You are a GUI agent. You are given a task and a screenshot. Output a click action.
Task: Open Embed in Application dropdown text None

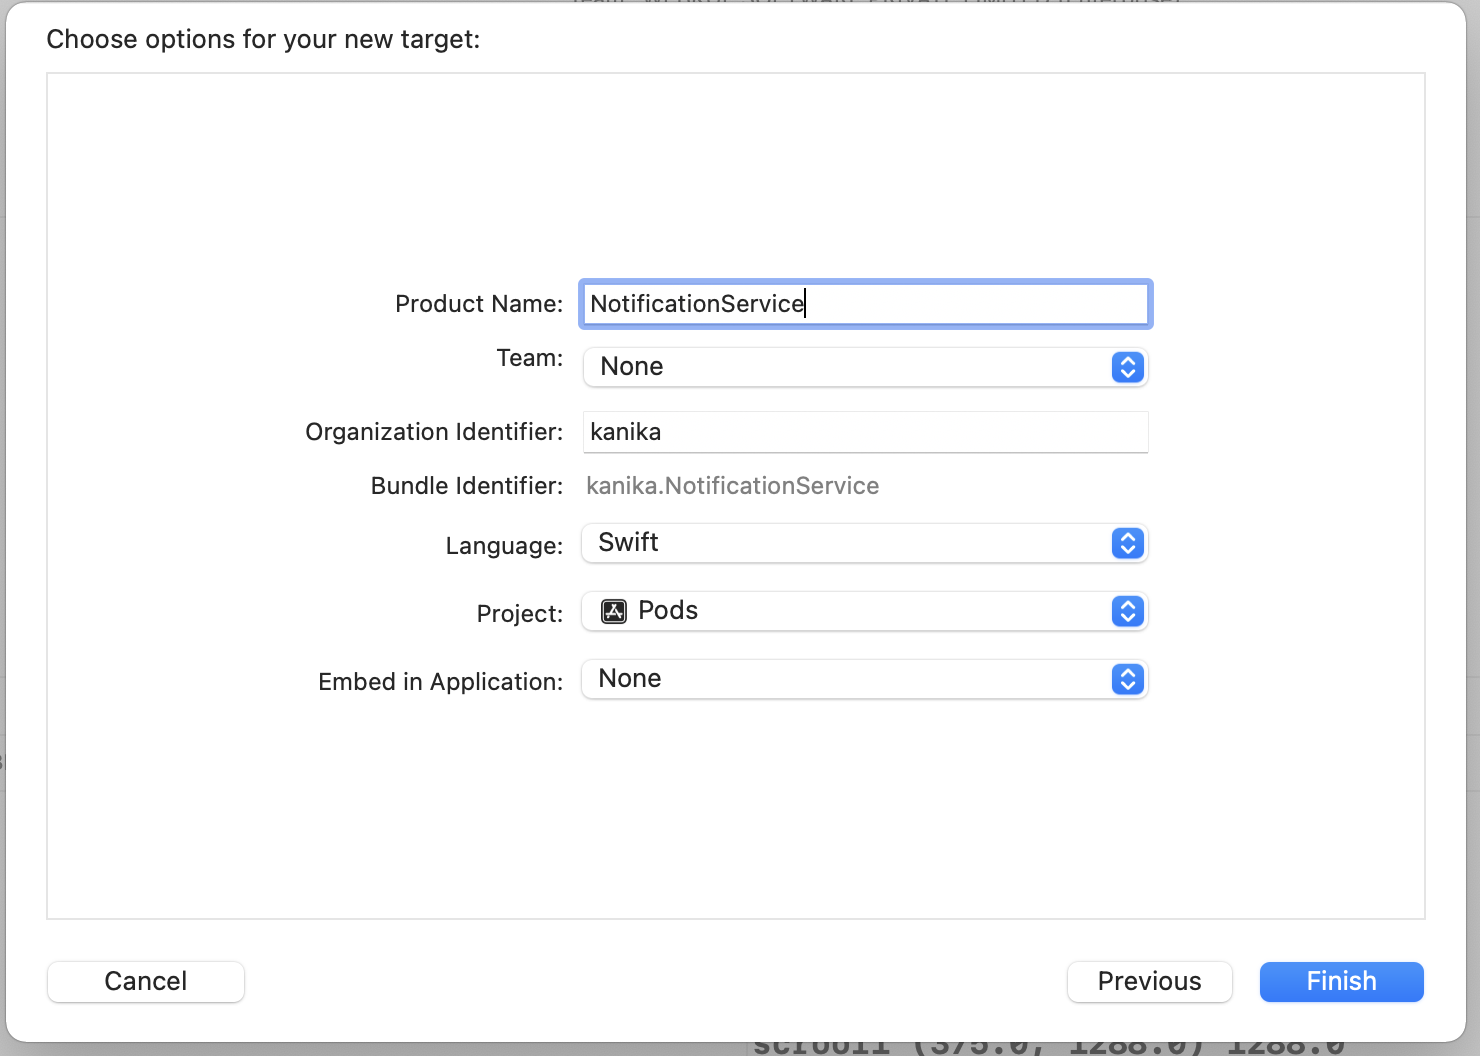[x=850, y=679]
